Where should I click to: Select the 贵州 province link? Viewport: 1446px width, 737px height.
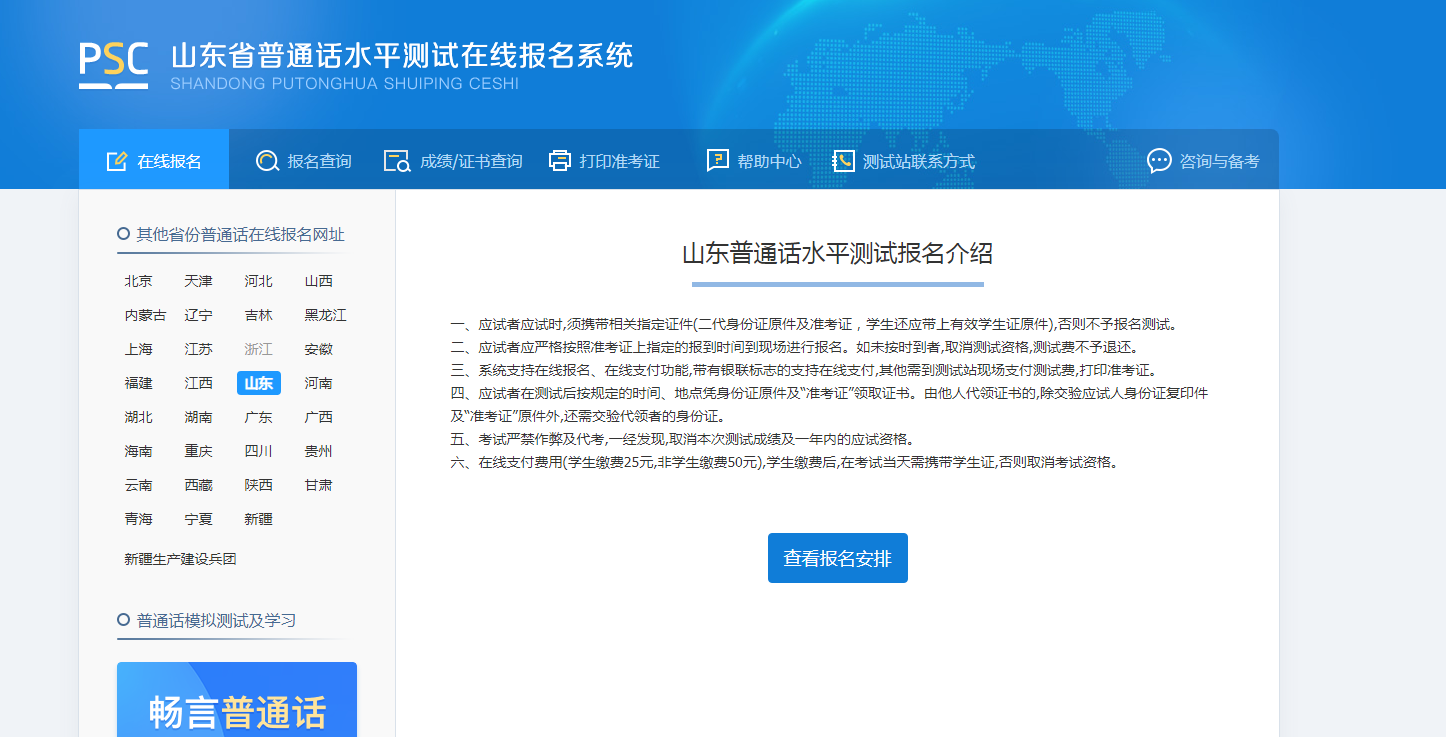coord(319,451)
